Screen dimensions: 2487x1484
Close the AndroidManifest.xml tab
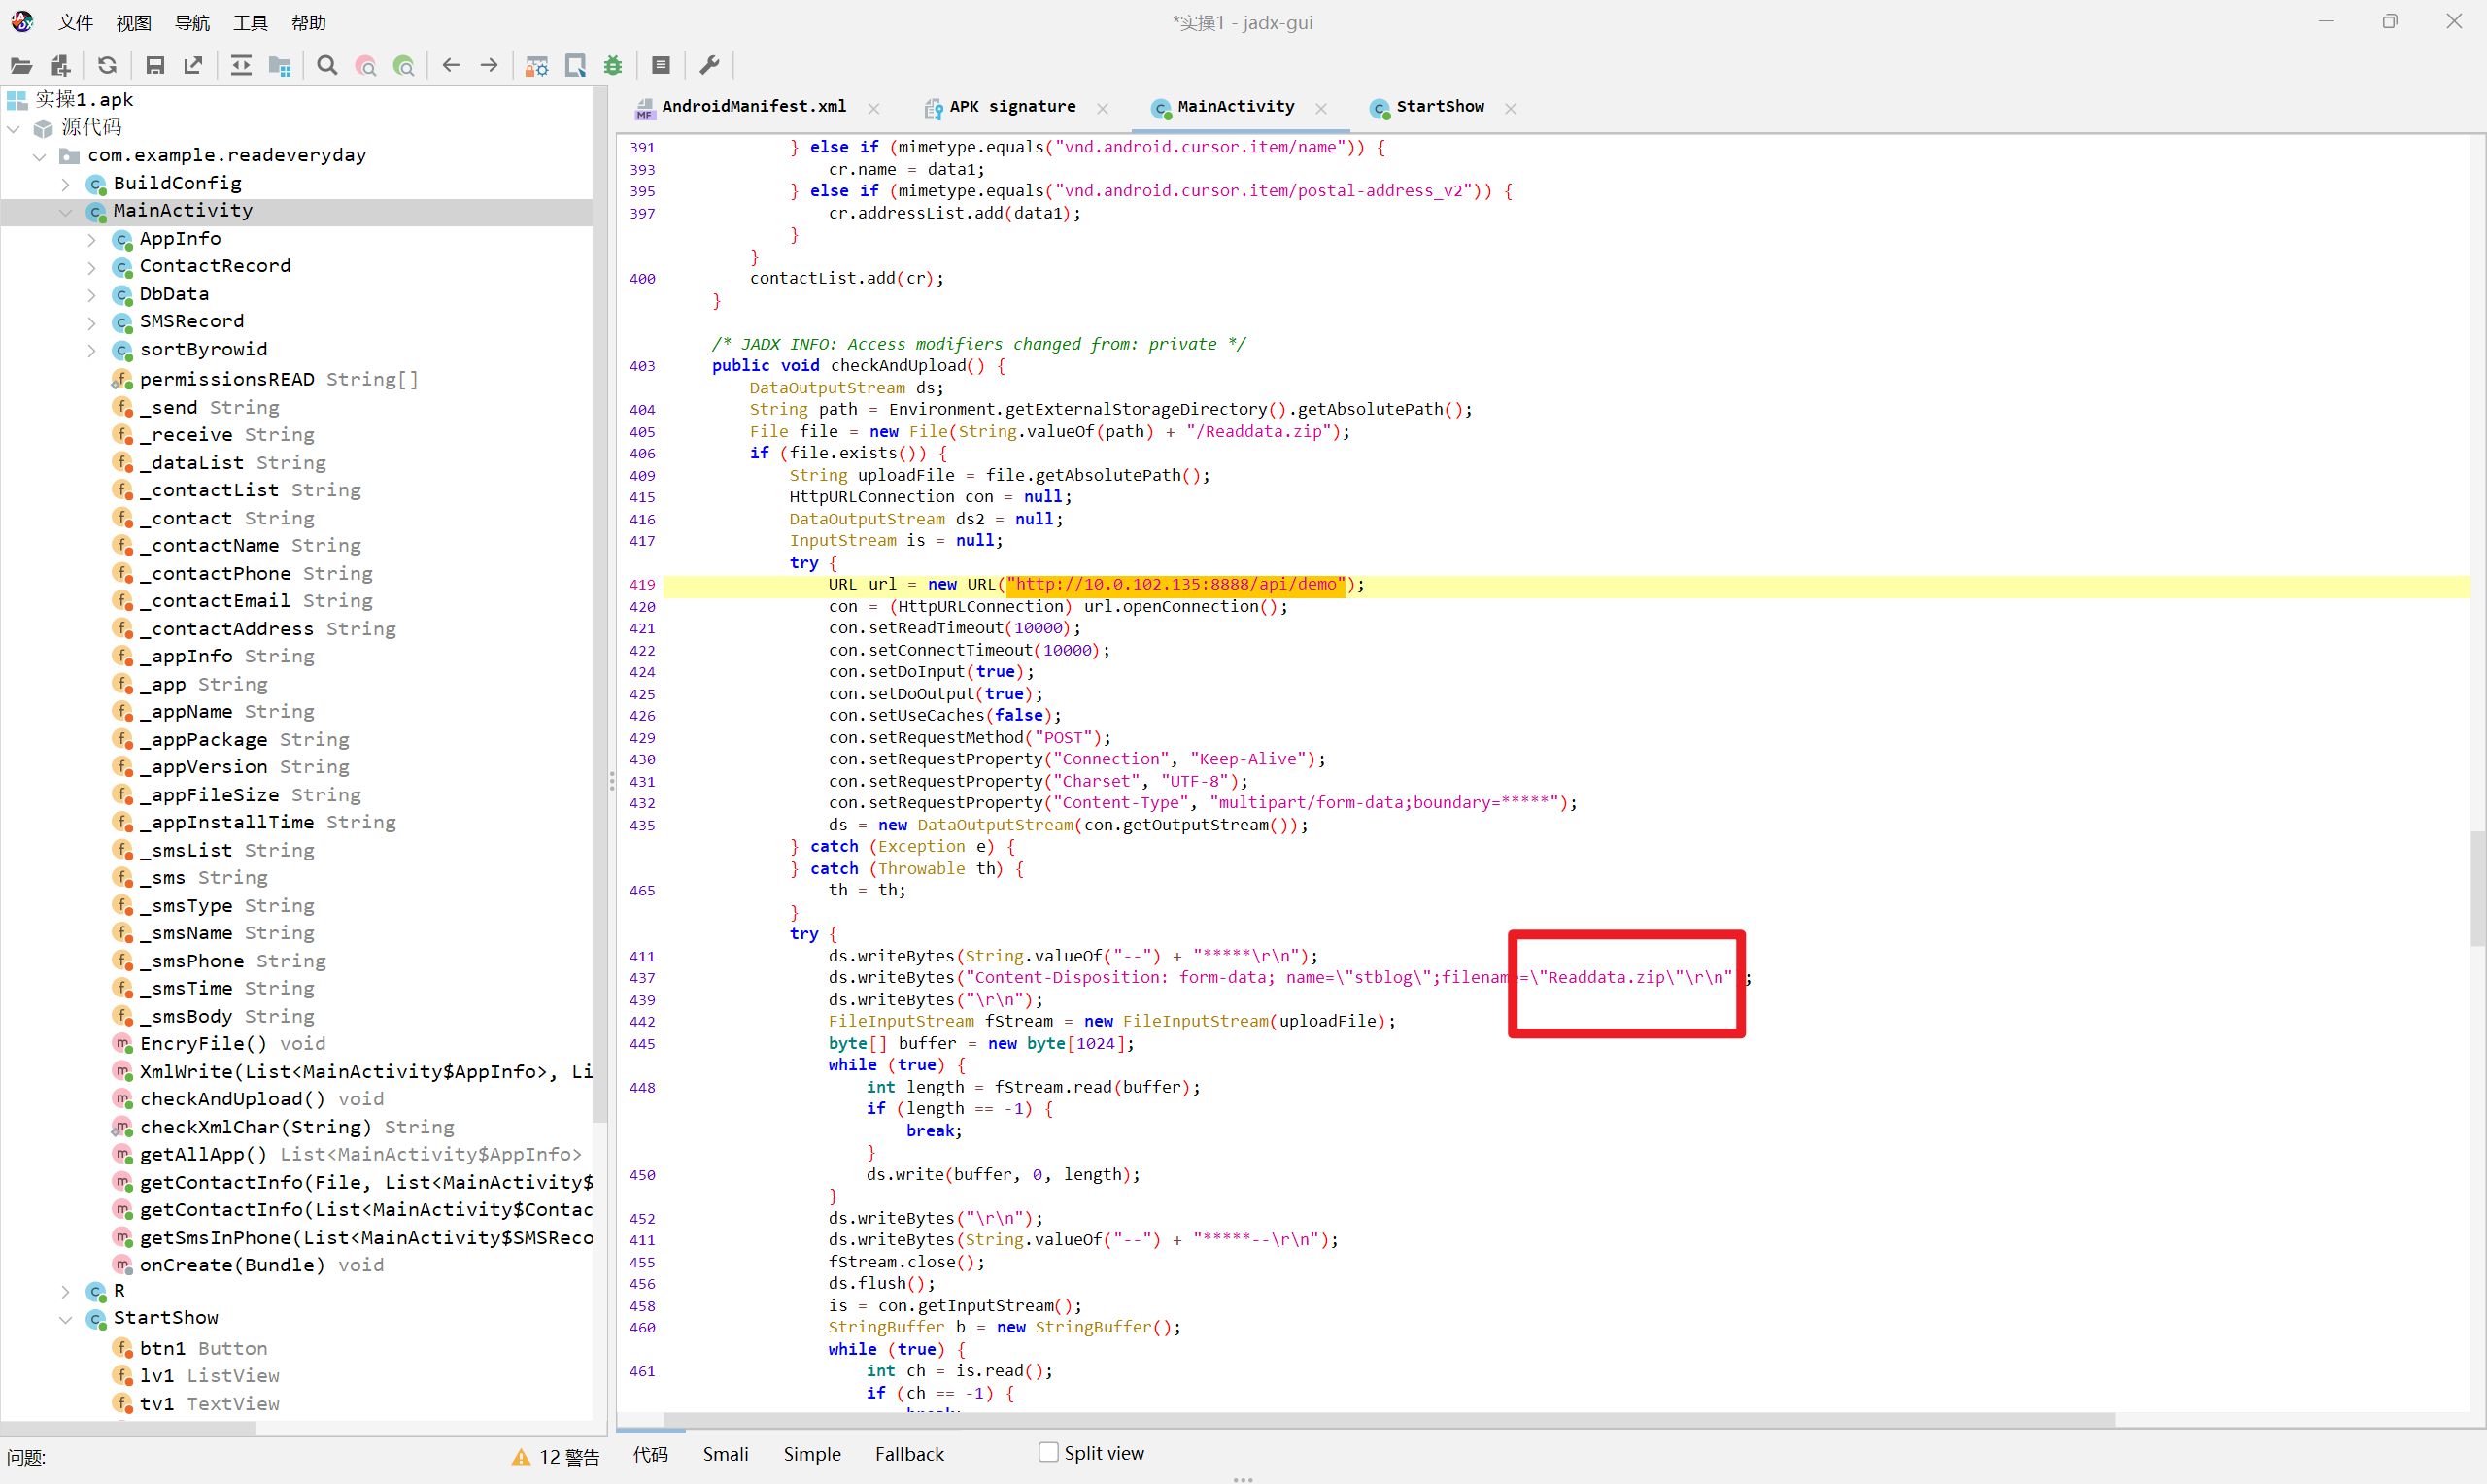click(874, 108)
